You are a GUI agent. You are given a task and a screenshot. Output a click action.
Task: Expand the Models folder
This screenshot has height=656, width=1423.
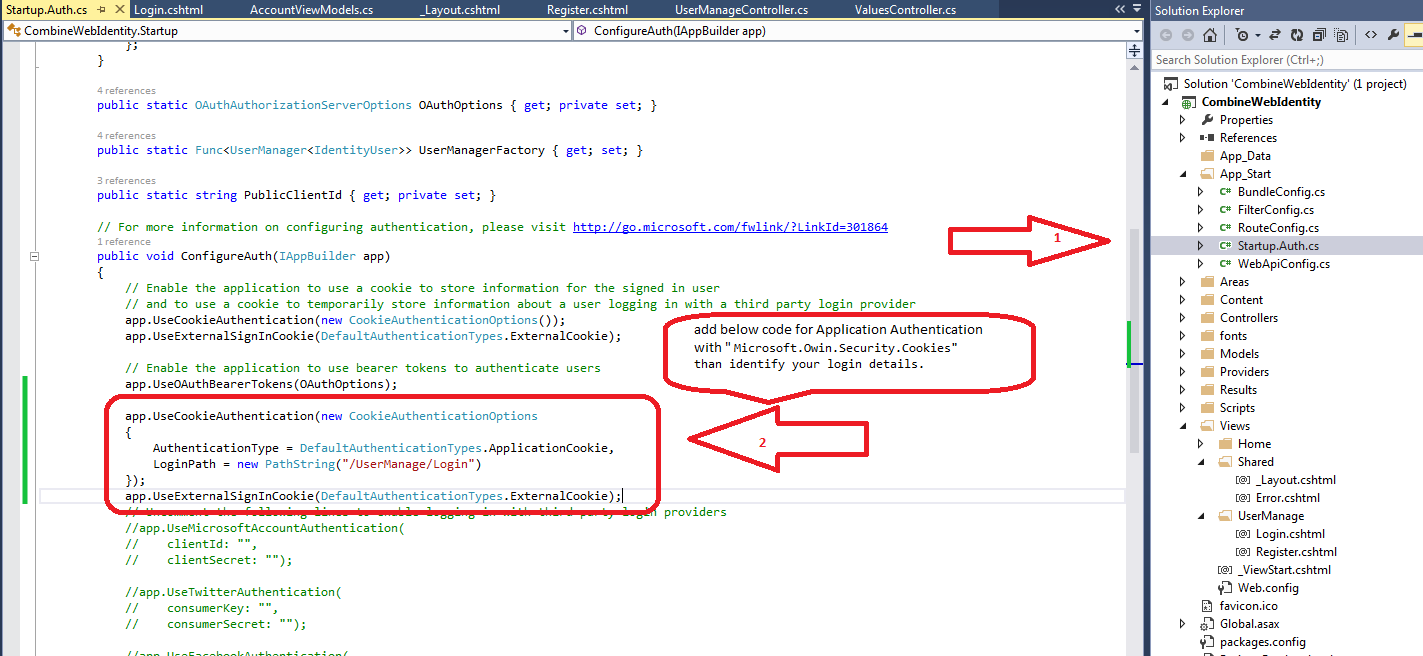click(1183, 354)
